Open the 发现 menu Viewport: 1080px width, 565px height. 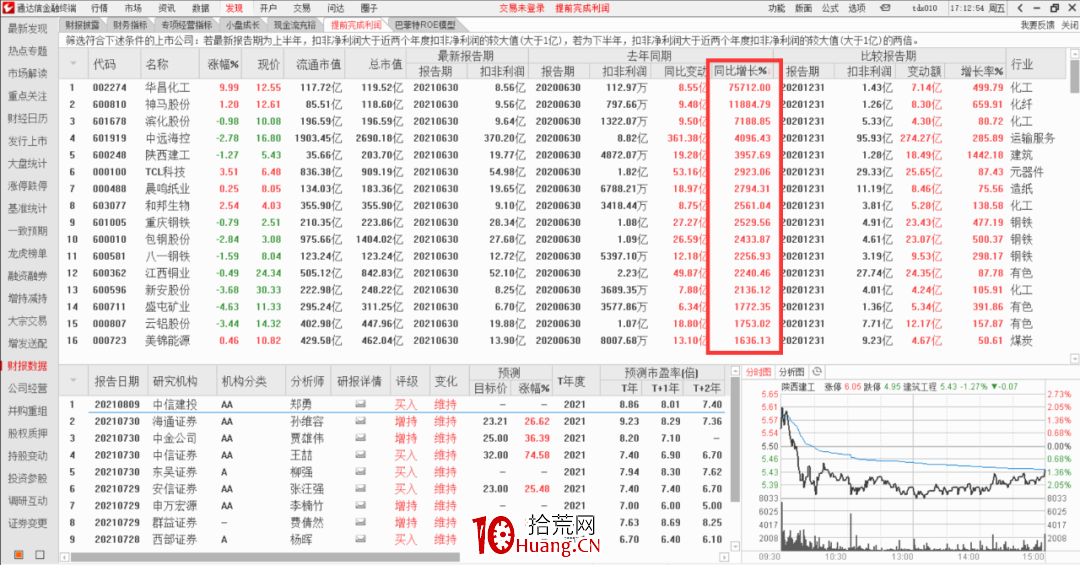234,8
